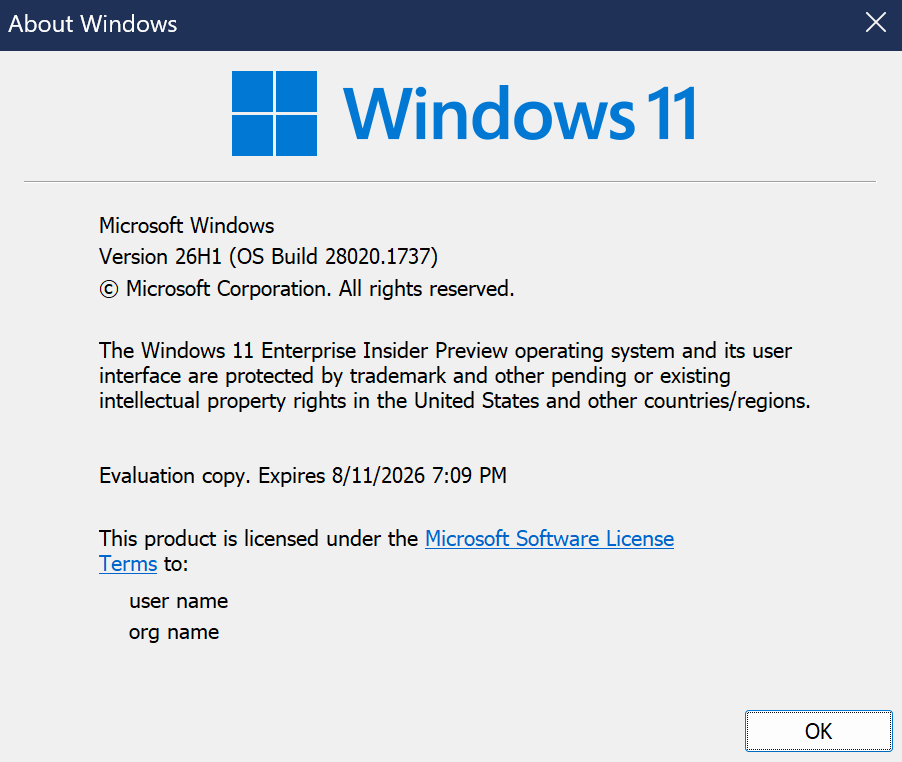Click the Enterprise Insider Preview trademark paragraph
Viewport: 902px width, 762px height.
click(x=454, y=376)
